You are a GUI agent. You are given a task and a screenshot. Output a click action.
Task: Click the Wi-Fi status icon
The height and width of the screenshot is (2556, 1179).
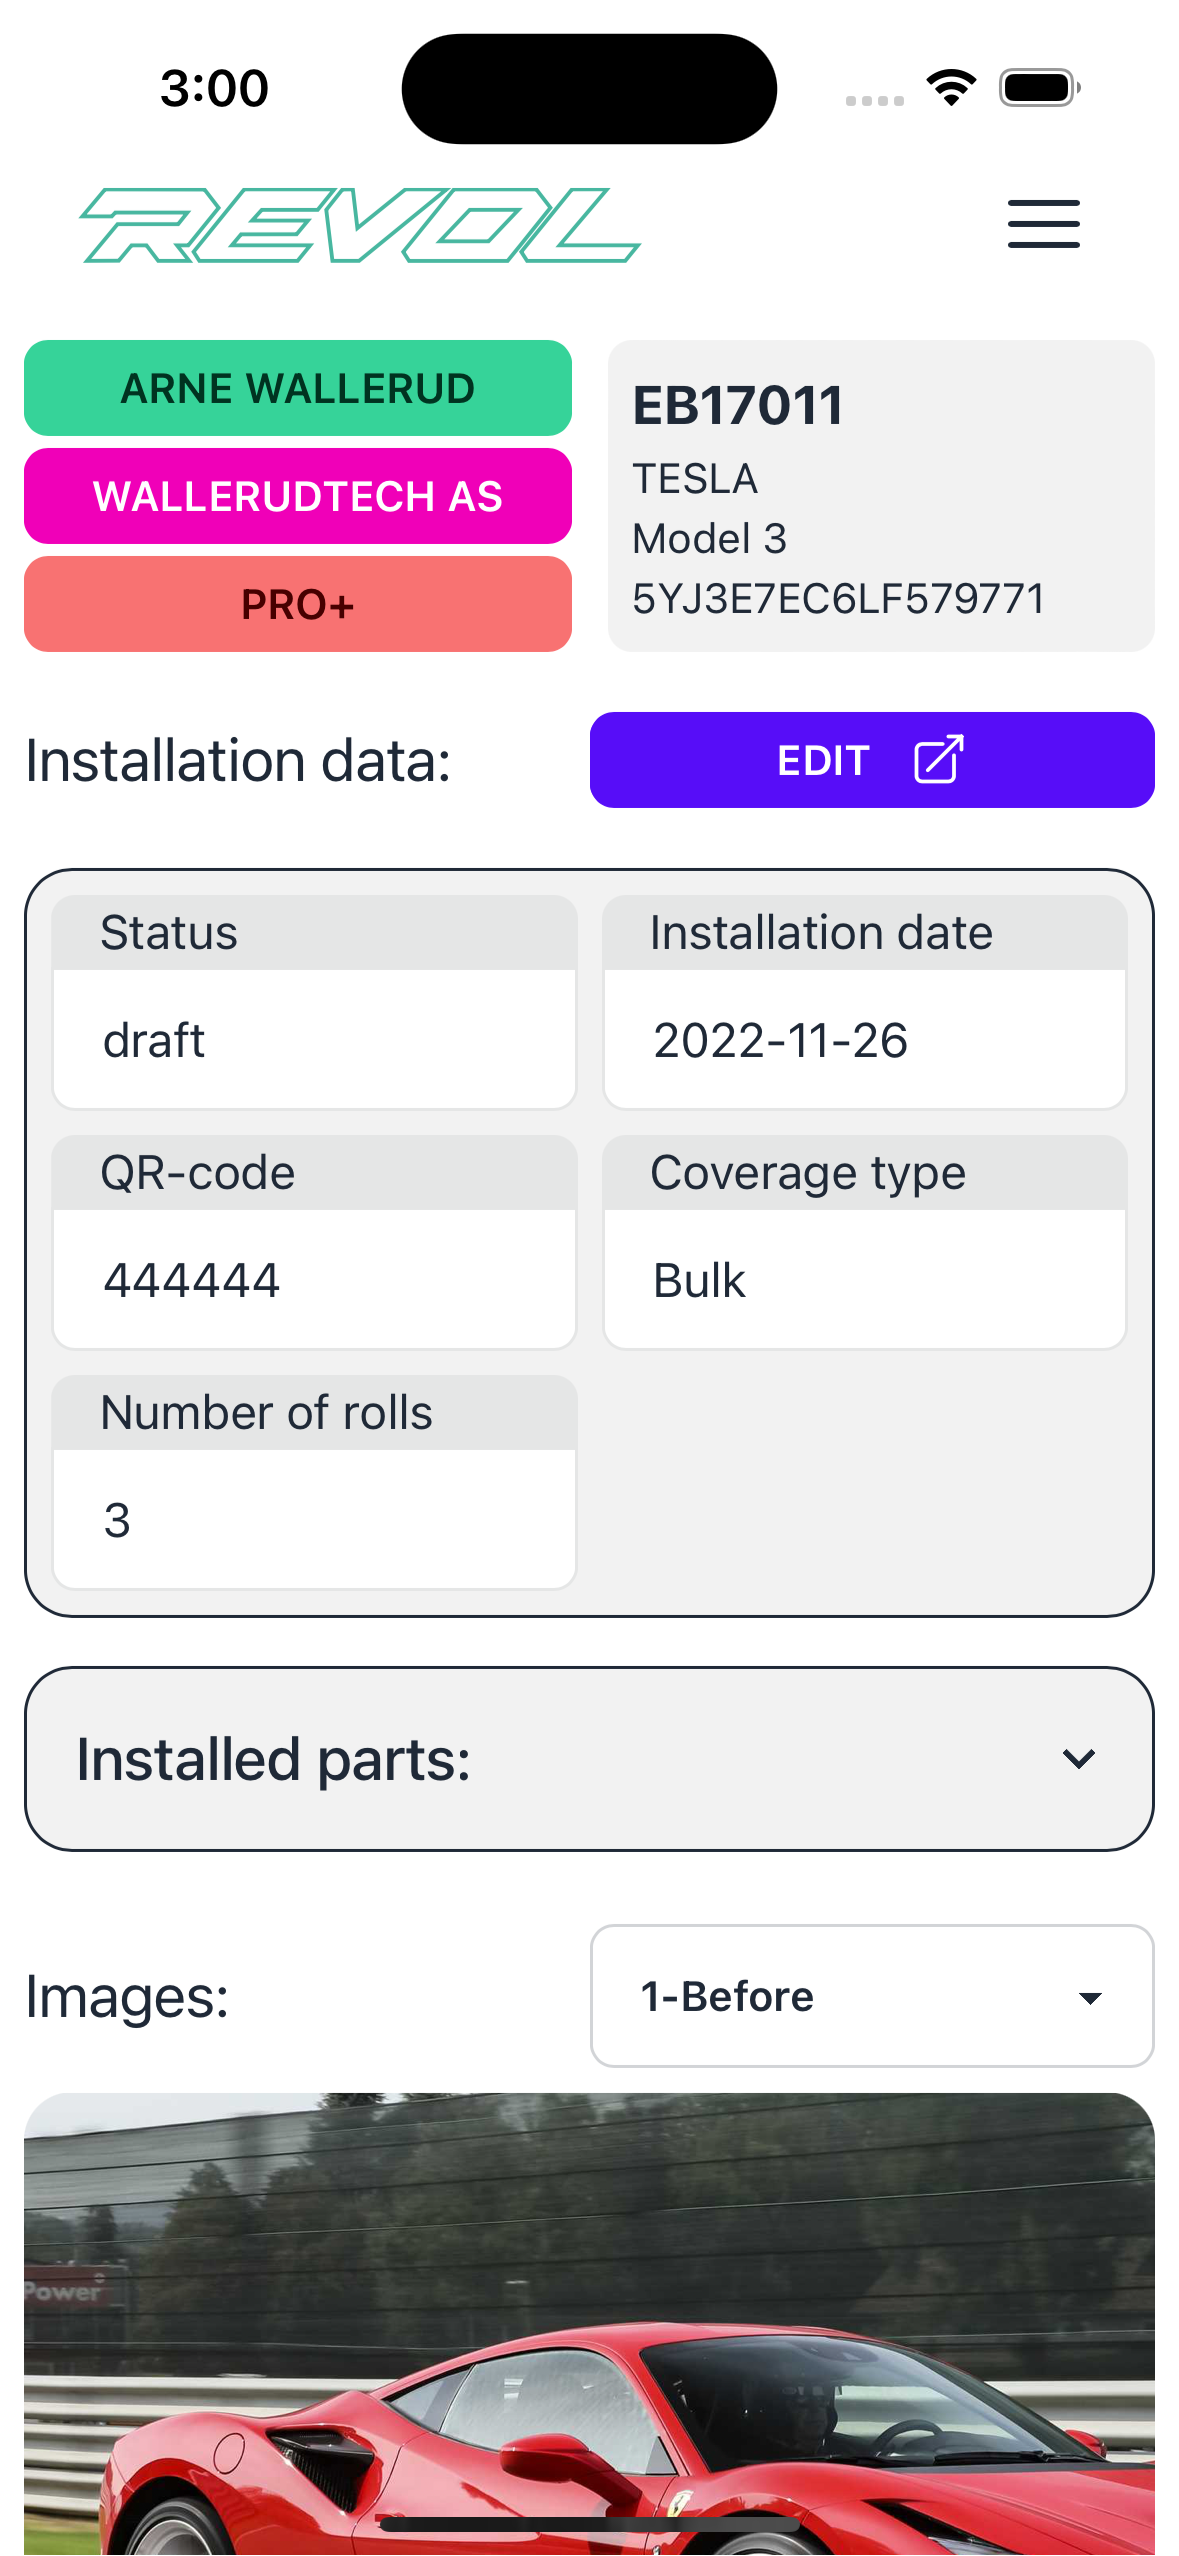[x=951, y=88]
